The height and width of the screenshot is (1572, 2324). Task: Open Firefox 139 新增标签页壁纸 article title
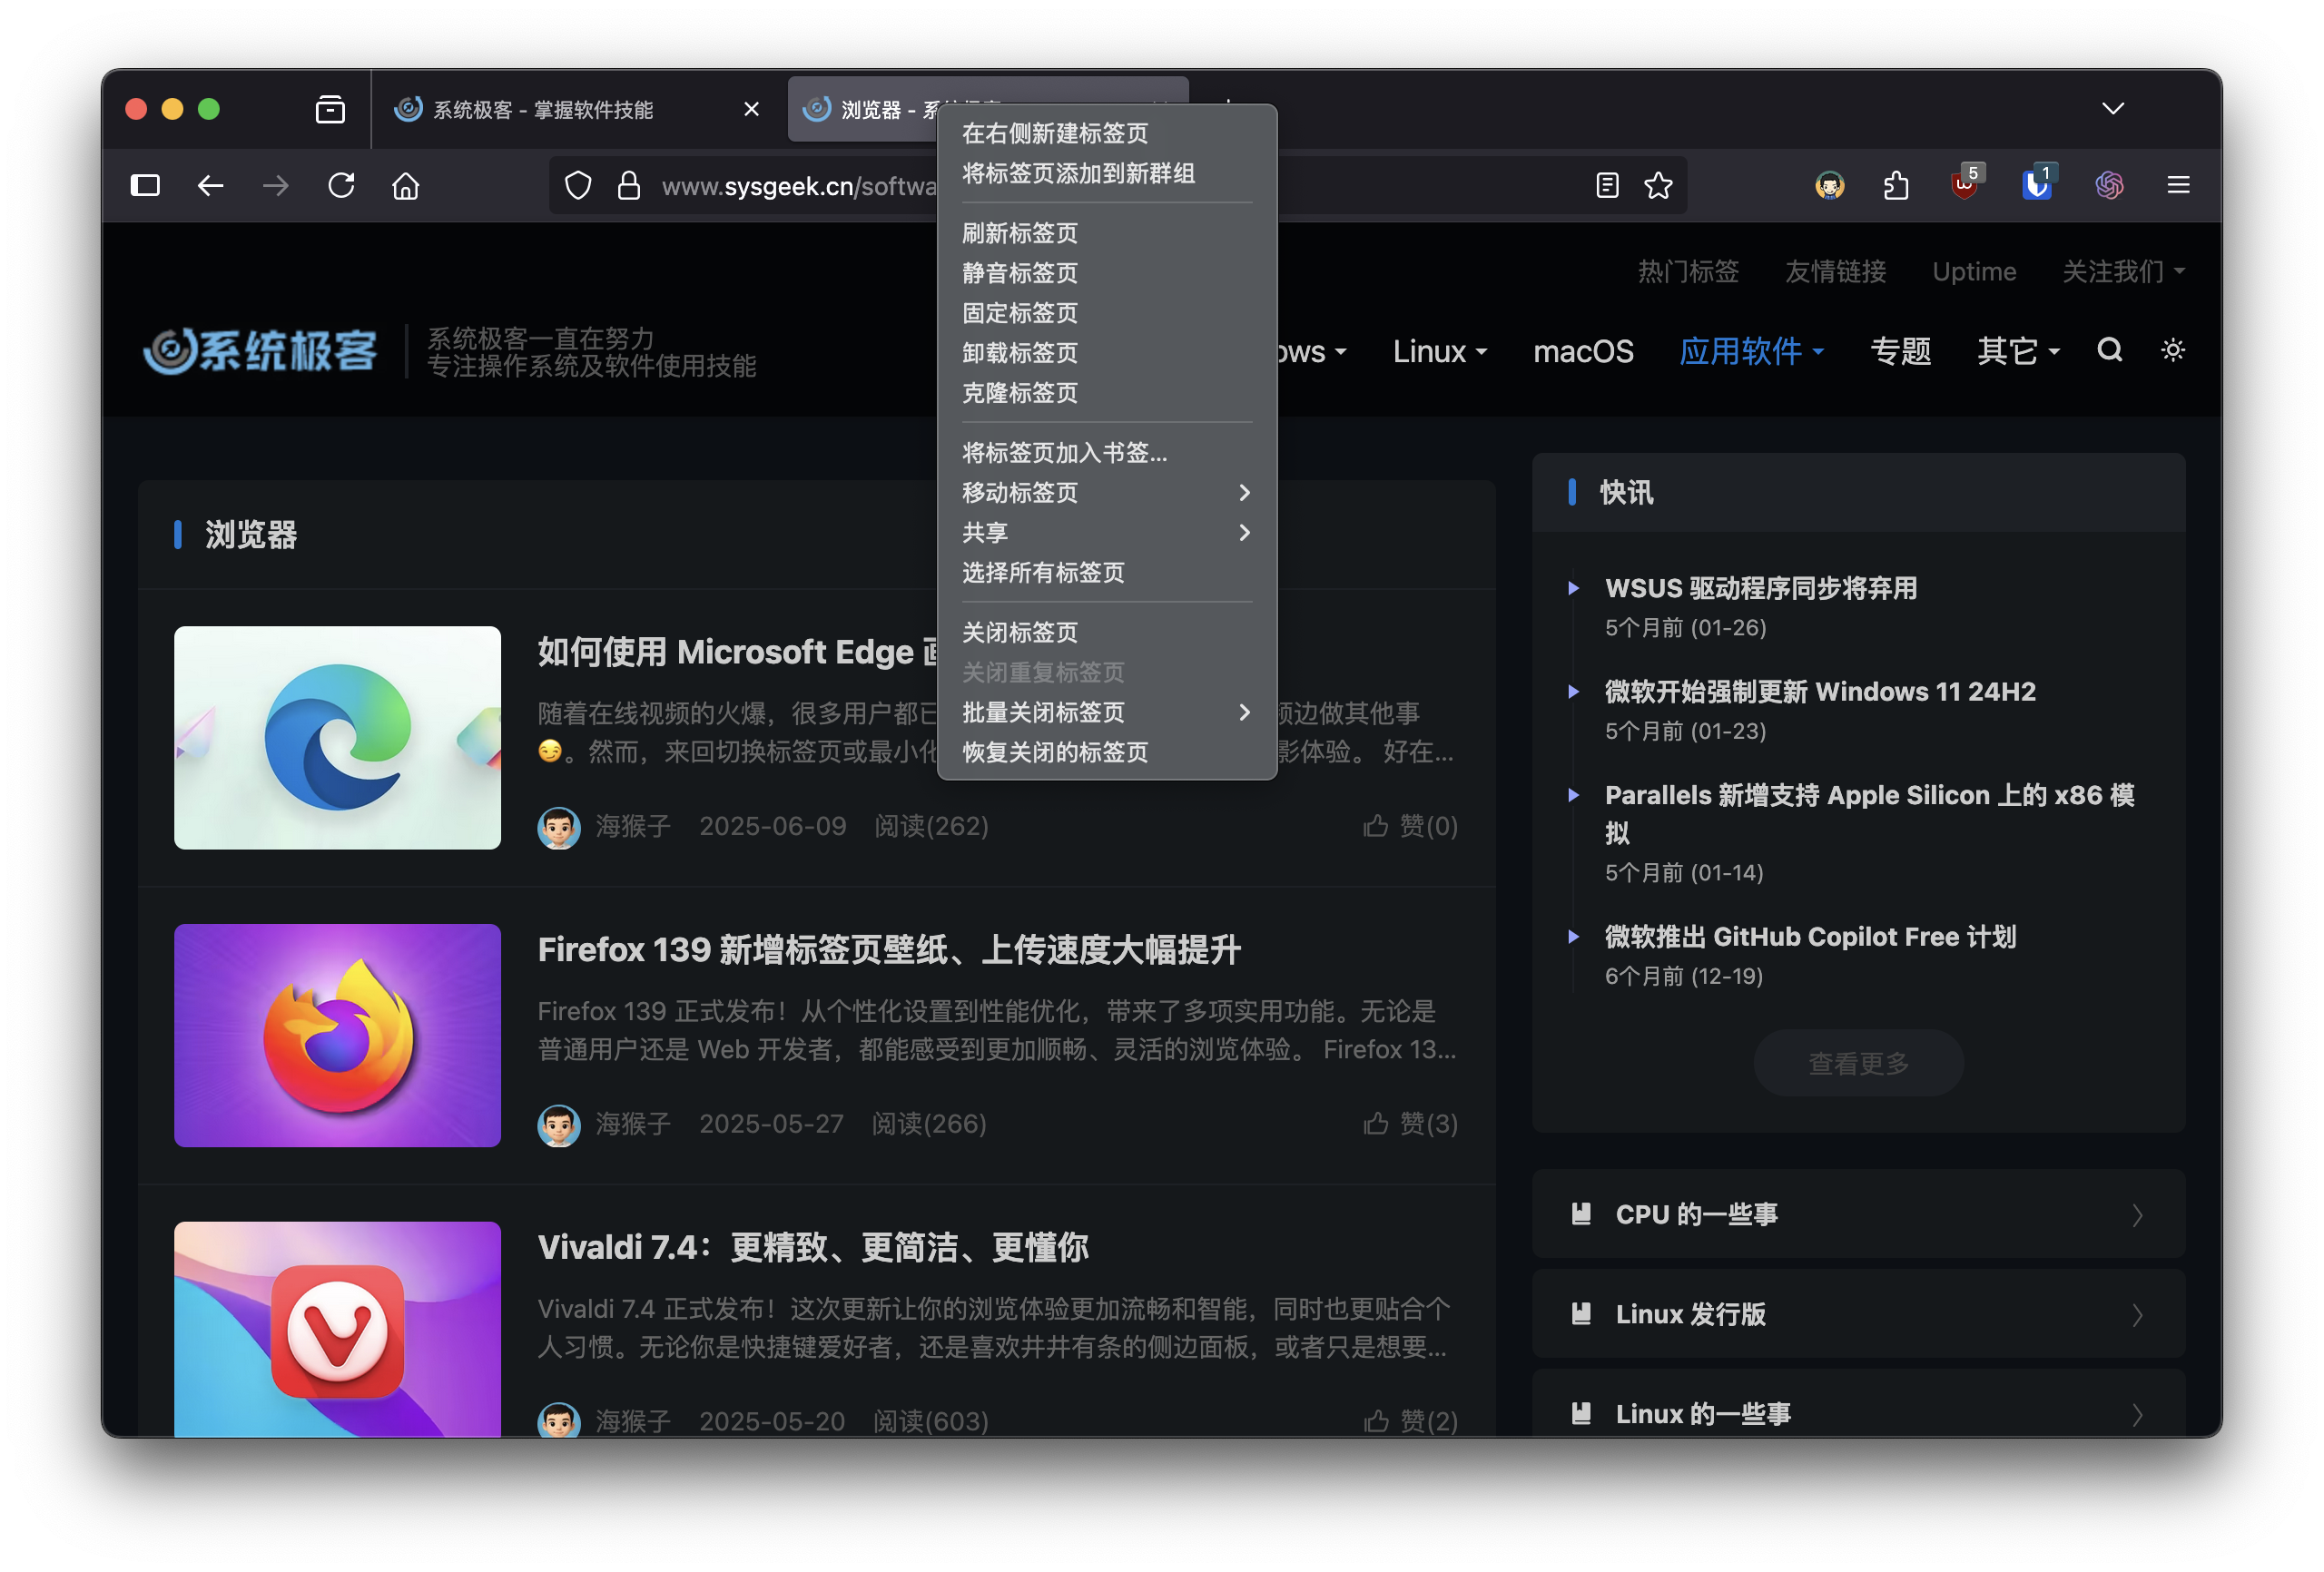point(889,950)
